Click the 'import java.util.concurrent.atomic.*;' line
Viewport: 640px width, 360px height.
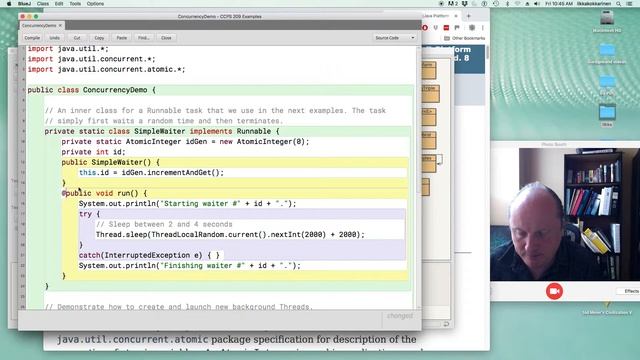(107, 69)
